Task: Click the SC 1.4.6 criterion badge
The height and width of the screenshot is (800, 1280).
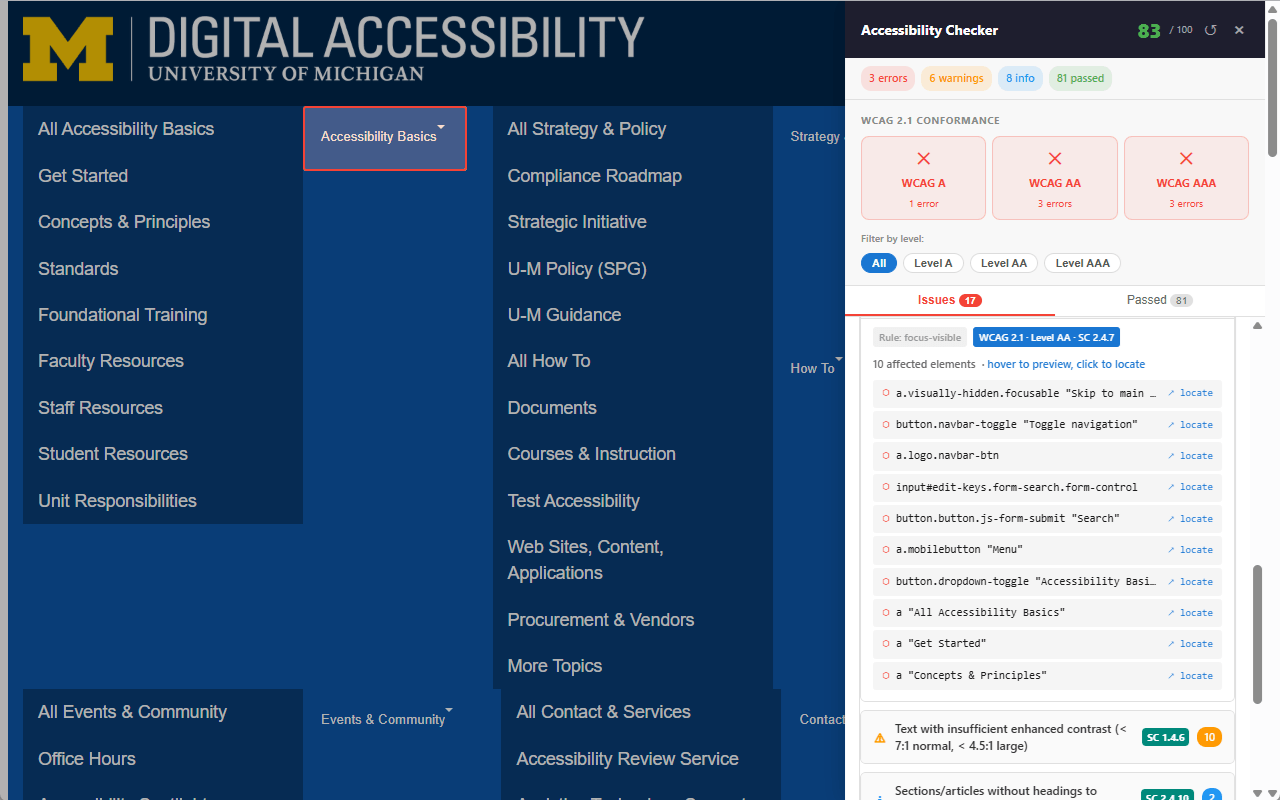Action: [1165, 737]
